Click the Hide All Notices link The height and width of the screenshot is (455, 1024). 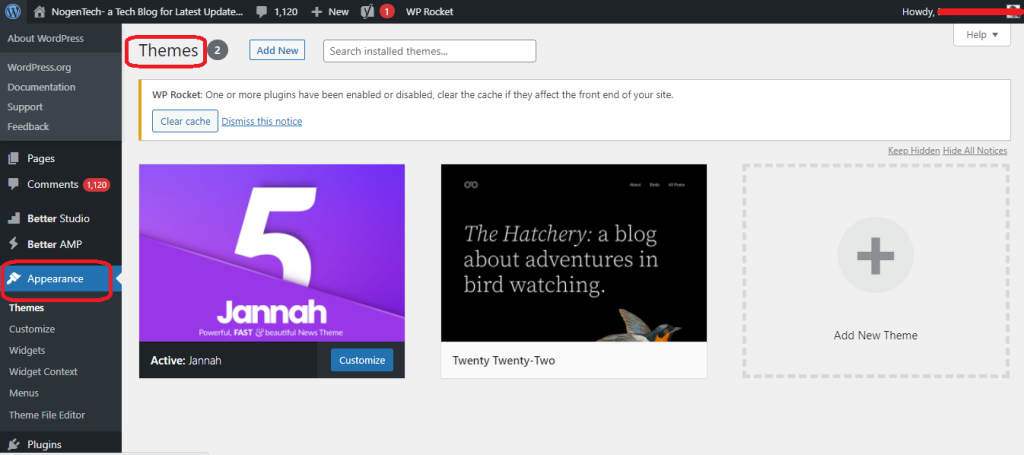(x=975, y=151)
